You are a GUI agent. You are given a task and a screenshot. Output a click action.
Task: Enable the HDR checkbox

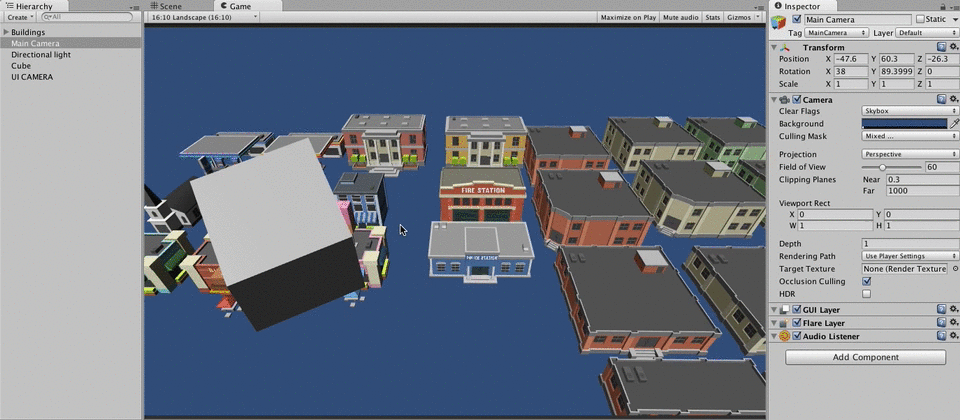[x=866, y=294]
